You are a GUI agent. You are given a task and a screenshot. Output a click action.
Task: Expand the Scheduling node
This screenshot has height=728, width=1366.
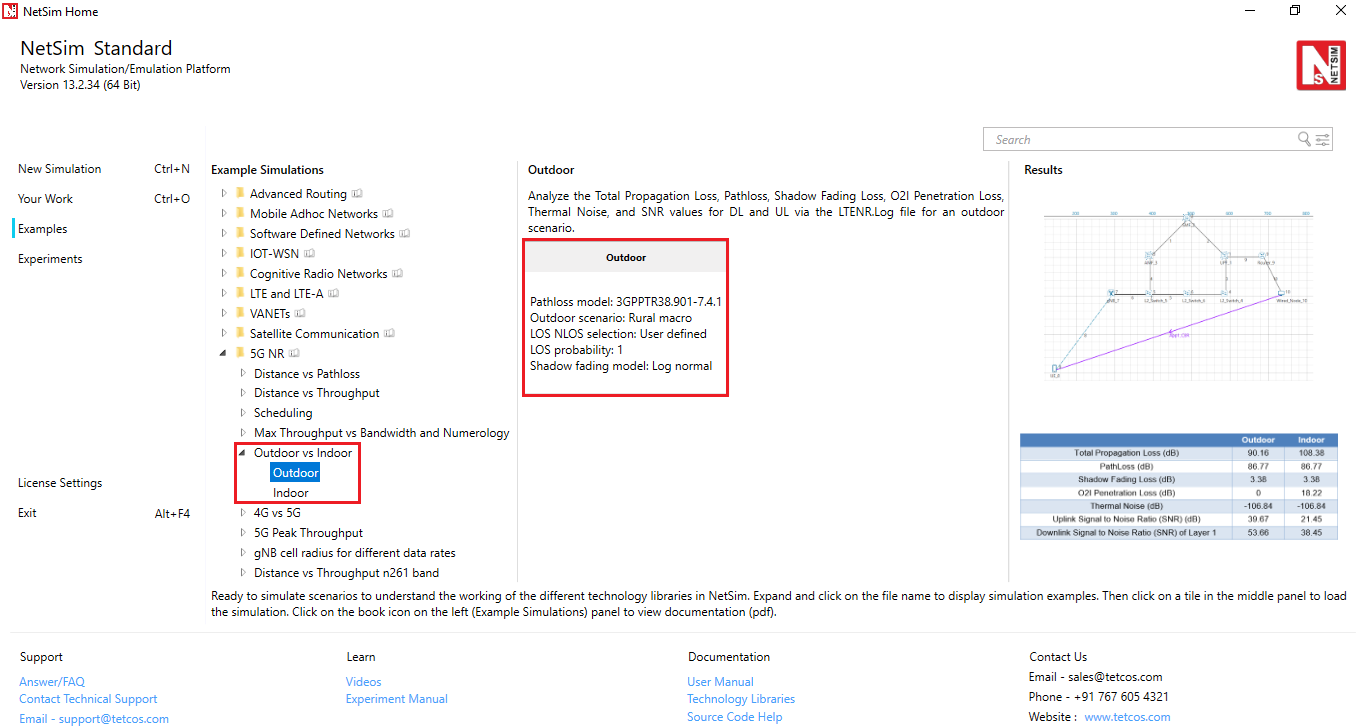pos(243,413)
